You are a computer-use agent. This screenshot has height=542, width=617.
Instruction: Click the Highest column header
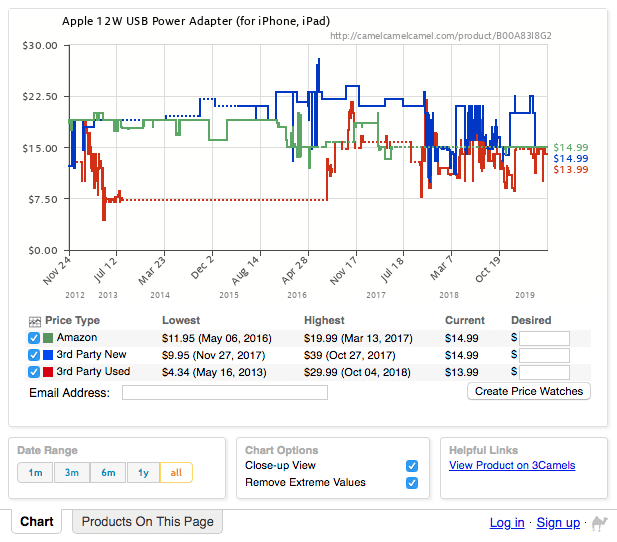(x=324, y=320)
